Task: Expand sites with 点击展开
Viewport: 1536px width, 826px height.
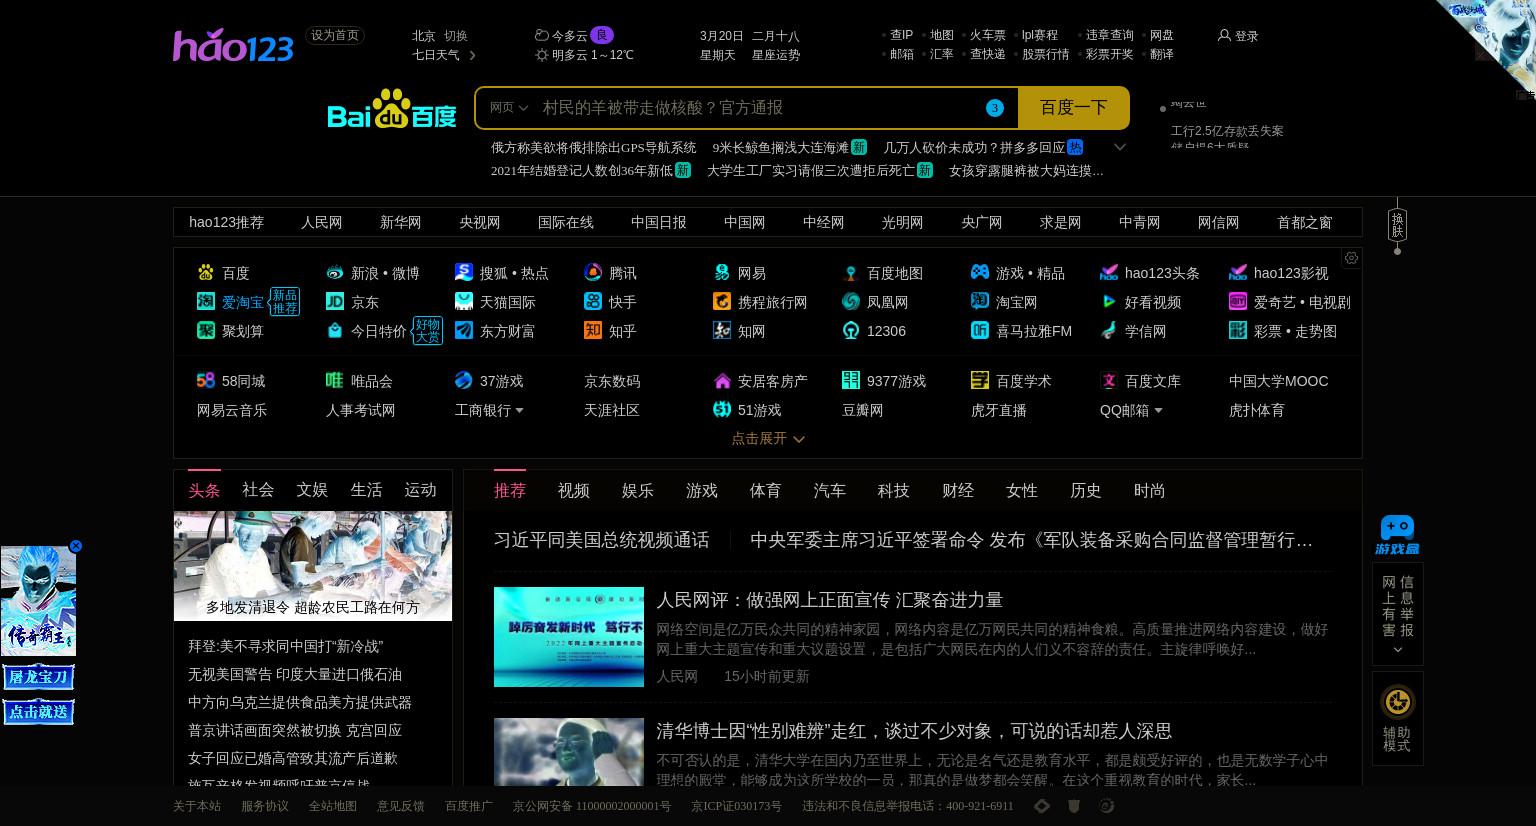Action: tap(768, 438)
